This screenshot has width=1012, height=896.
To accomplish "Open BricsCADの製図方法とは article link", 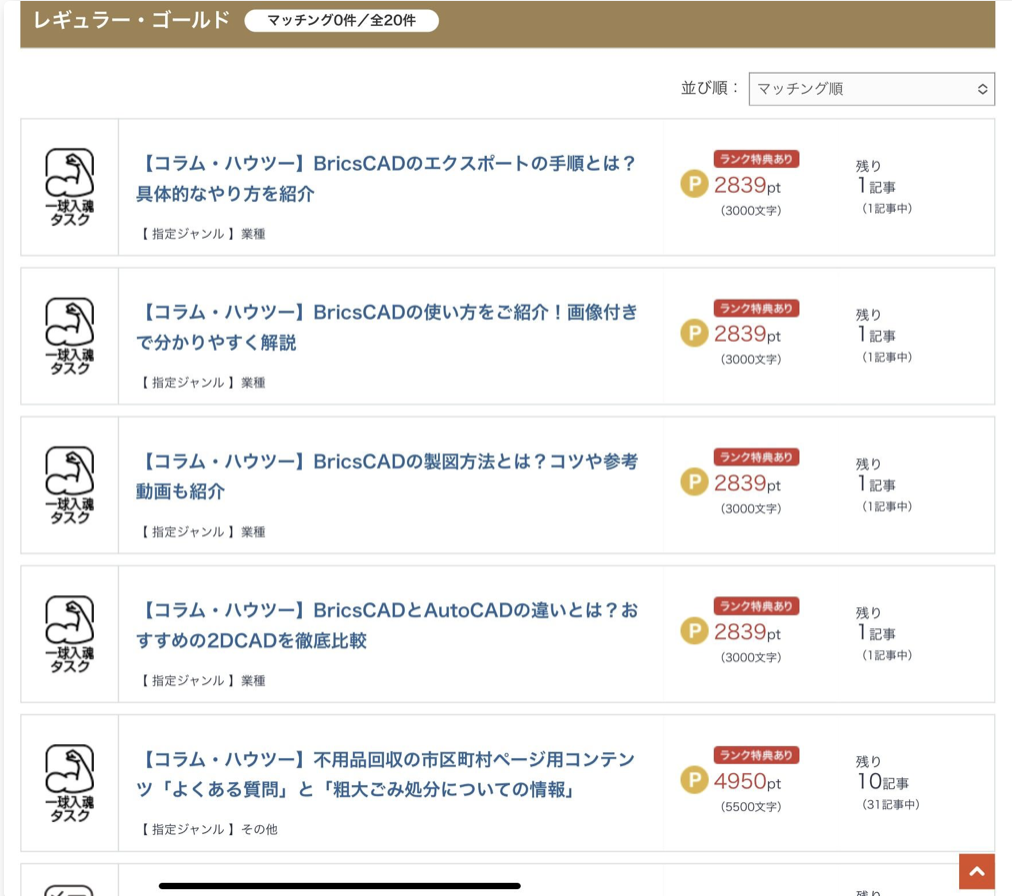I will click(x=386, y=476).
